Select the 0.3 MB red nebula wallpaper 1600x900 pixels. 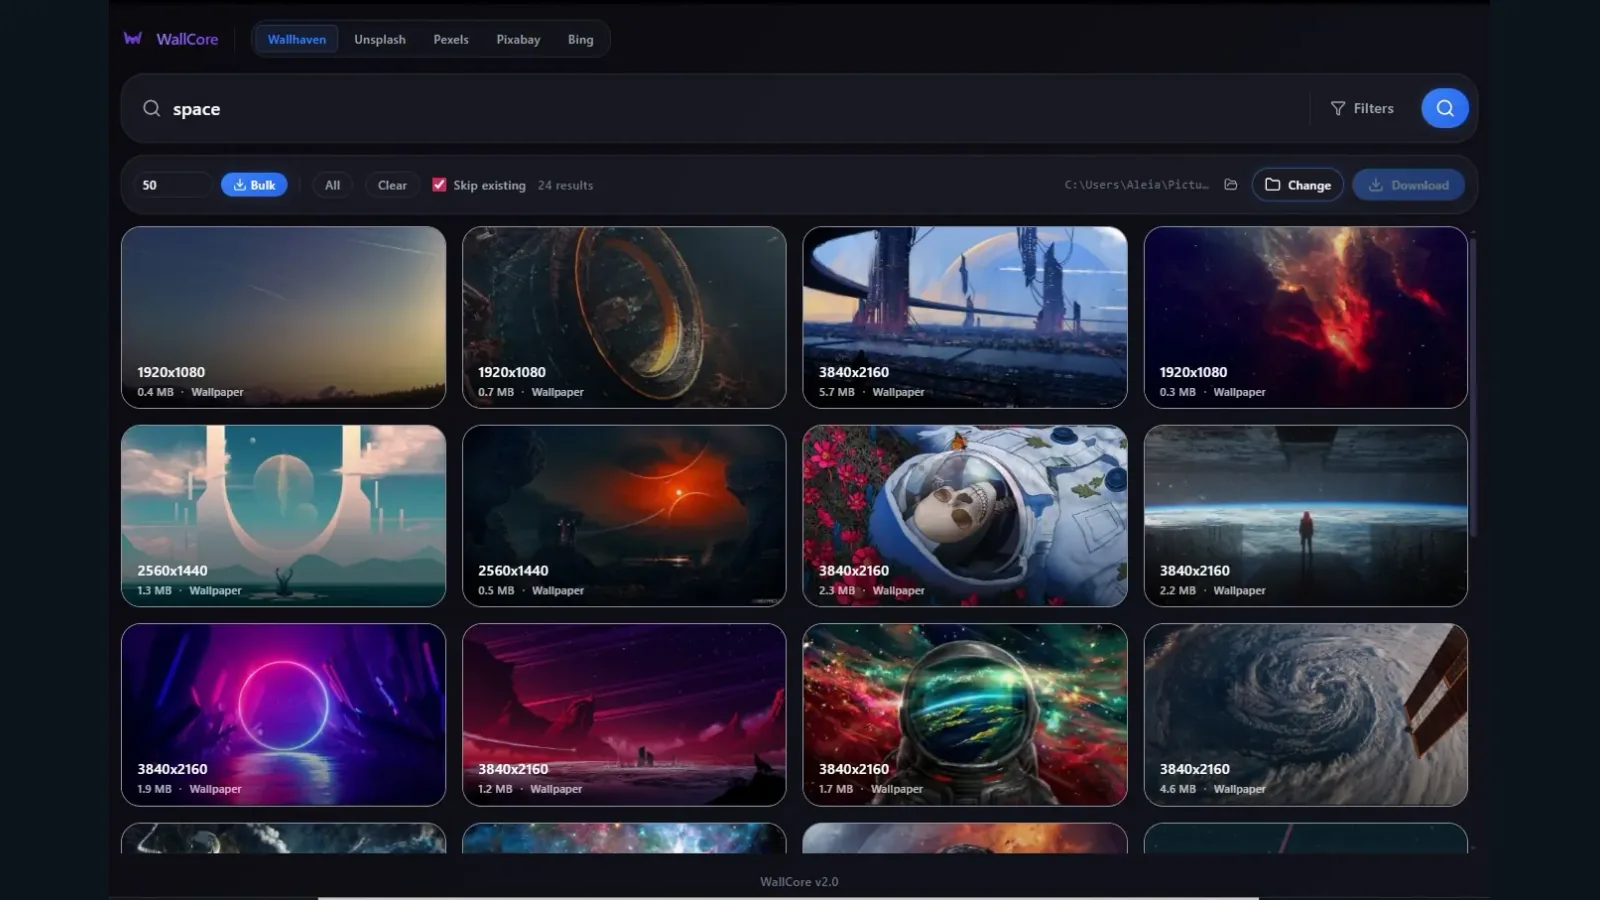[x=1306, y=317]
